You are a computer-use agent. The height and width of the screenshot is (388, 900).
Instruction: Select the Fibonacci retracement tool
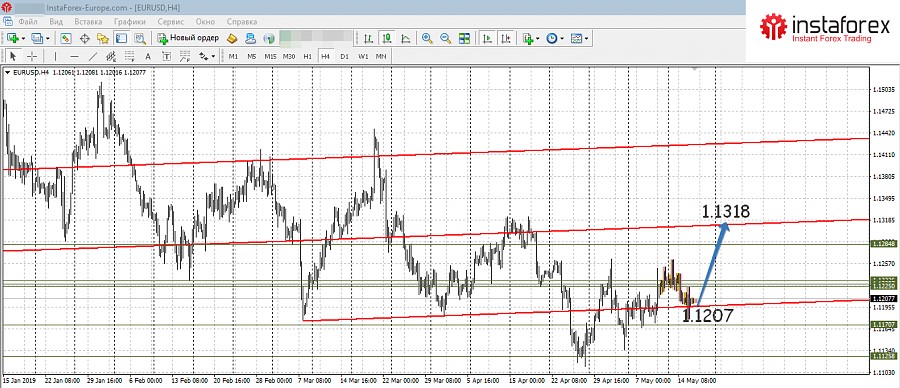point(130,56)
